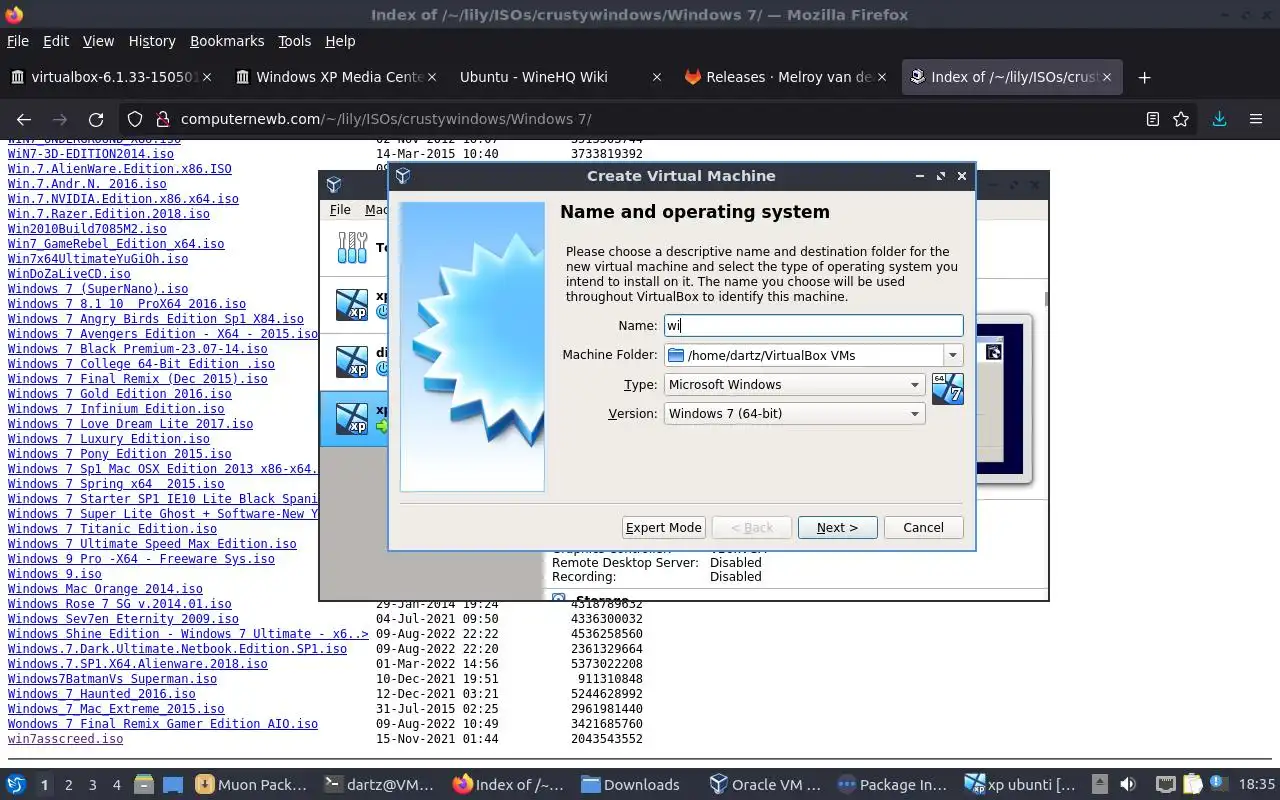Open Firefox Help menu
This screenshot has width=1280, height=800.
(x=340, y=41)
